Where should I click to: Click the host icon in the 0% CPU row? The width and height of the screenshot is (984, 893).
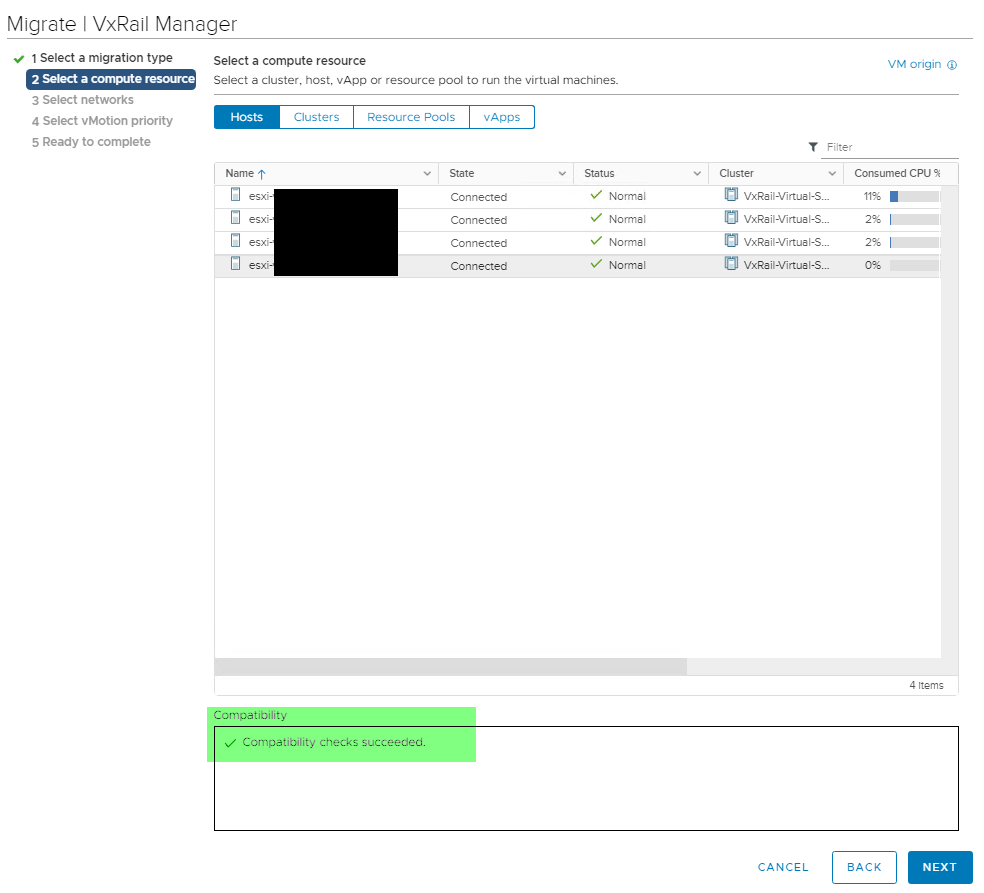(235, 264)
